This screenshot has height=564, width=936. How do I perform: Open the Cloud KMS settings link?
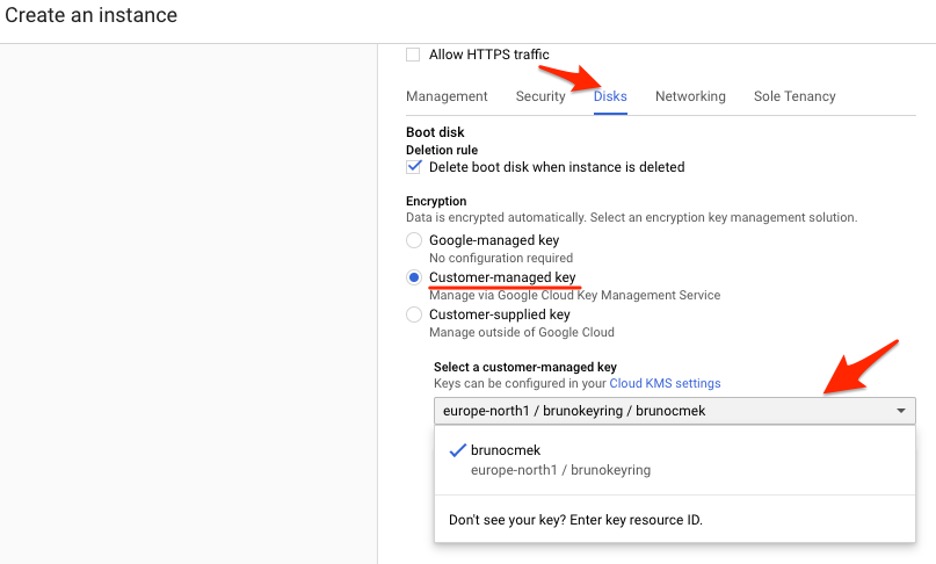tap(665, 384)
